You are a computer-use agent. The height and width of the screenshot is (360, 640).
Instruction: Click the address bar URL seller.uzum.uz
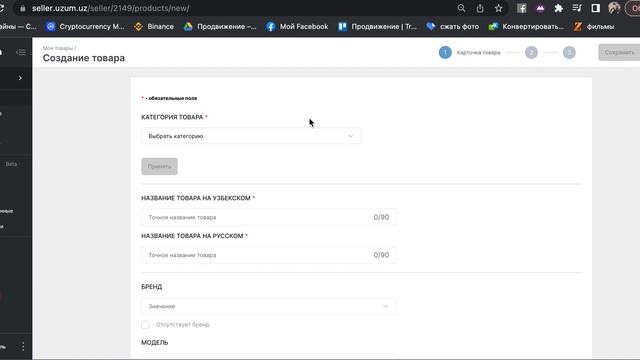(110, 8)
